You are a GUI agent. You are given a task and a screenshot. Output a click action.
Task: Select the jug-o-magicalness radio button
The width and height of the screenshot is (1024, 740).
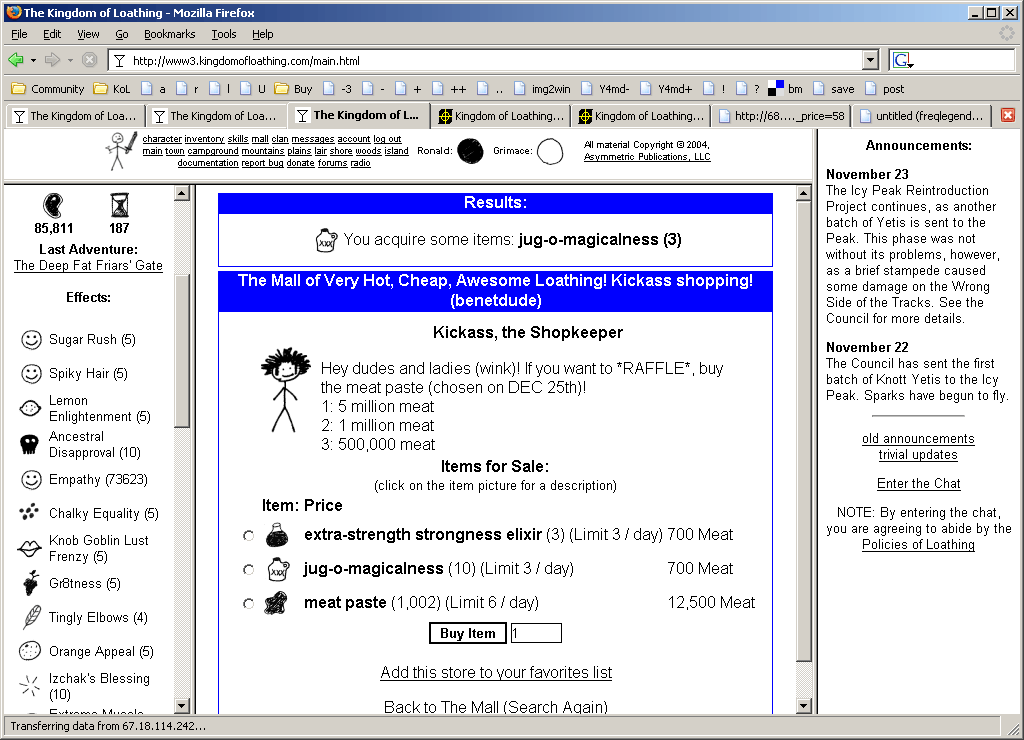pyautogui.click(x=248, y=570)
